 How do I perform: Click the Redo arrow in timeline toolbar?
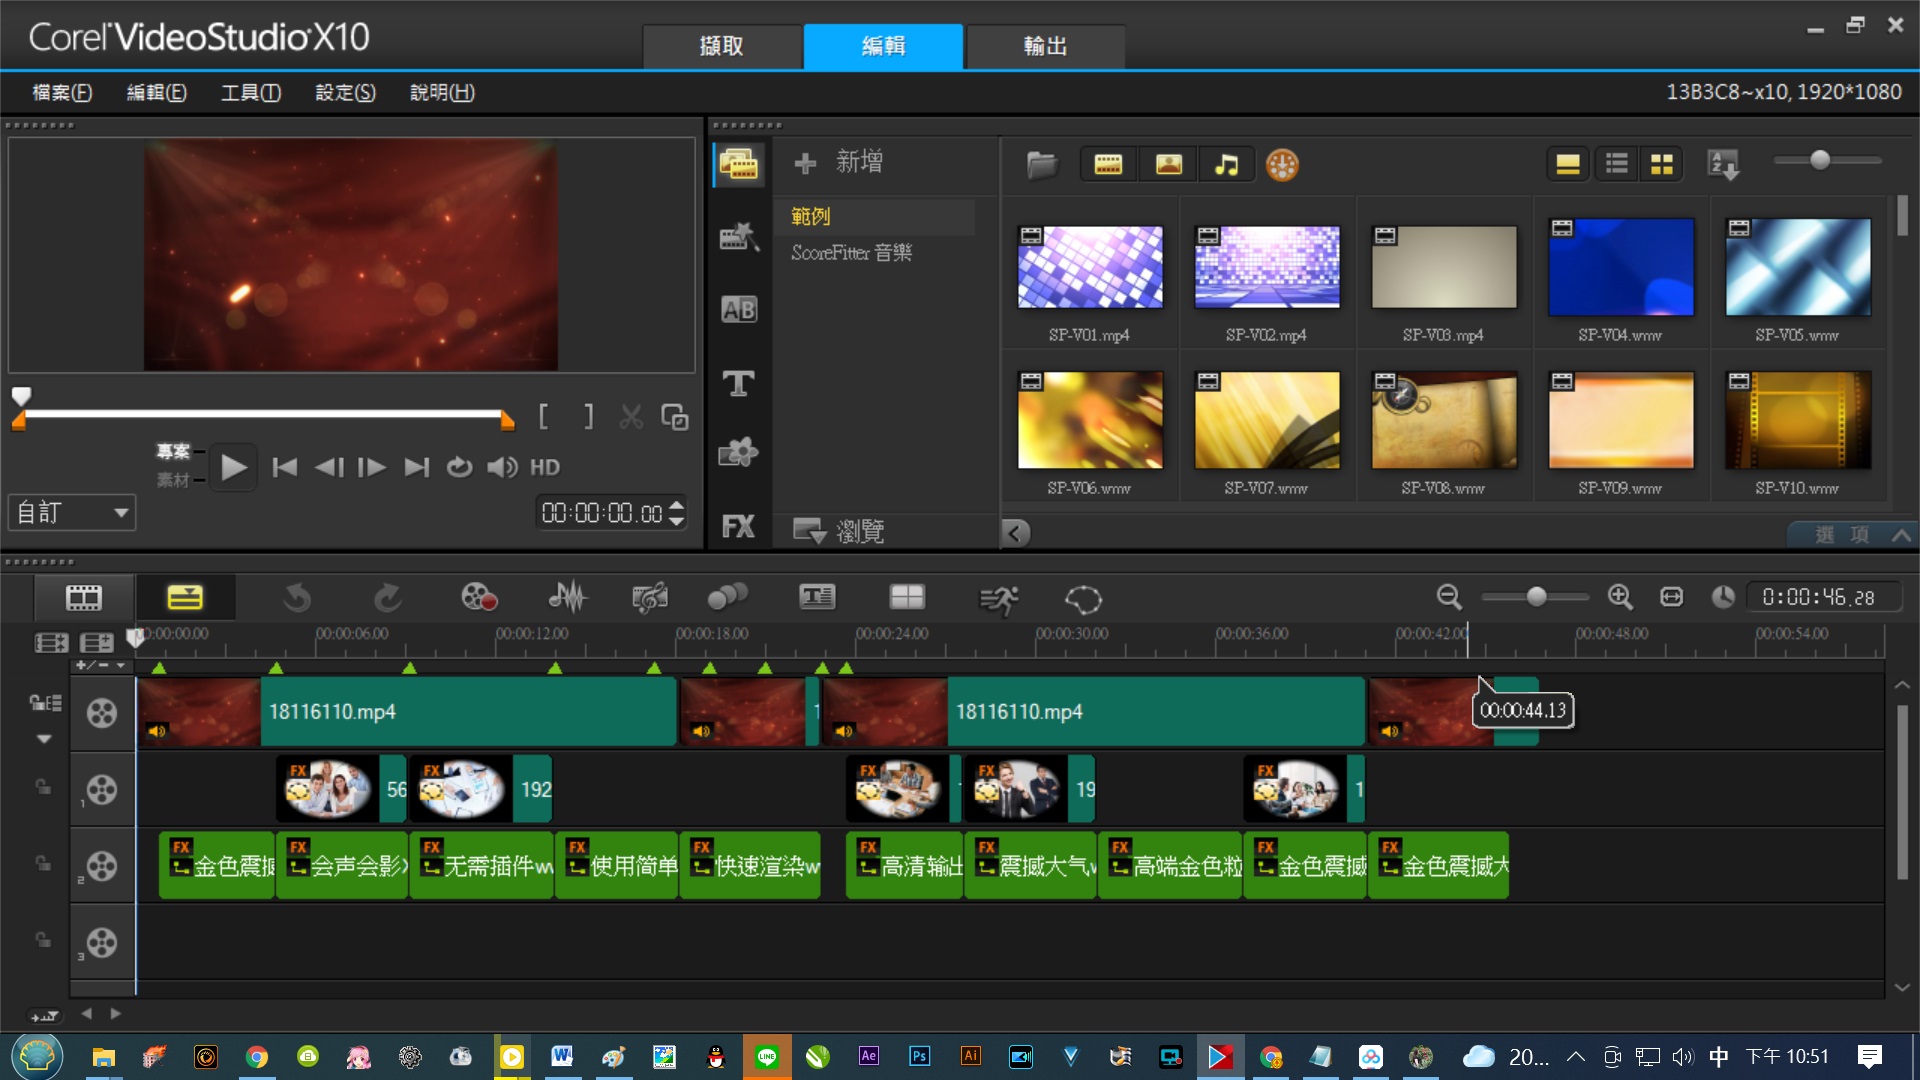388,598
